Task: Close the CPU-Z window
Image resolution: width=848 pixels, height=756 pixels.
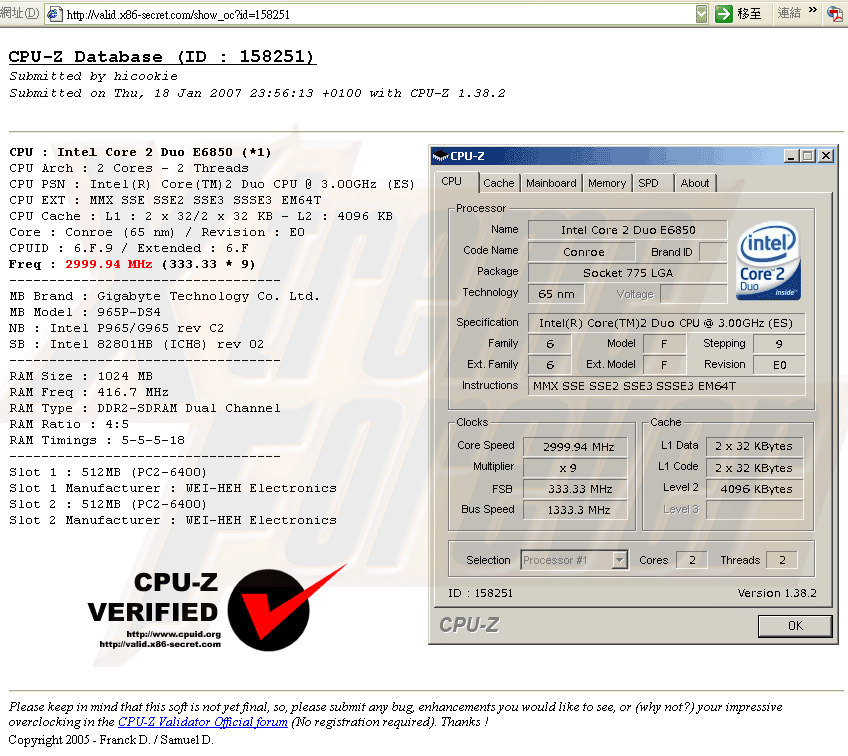Action: [x=826, y=156]
